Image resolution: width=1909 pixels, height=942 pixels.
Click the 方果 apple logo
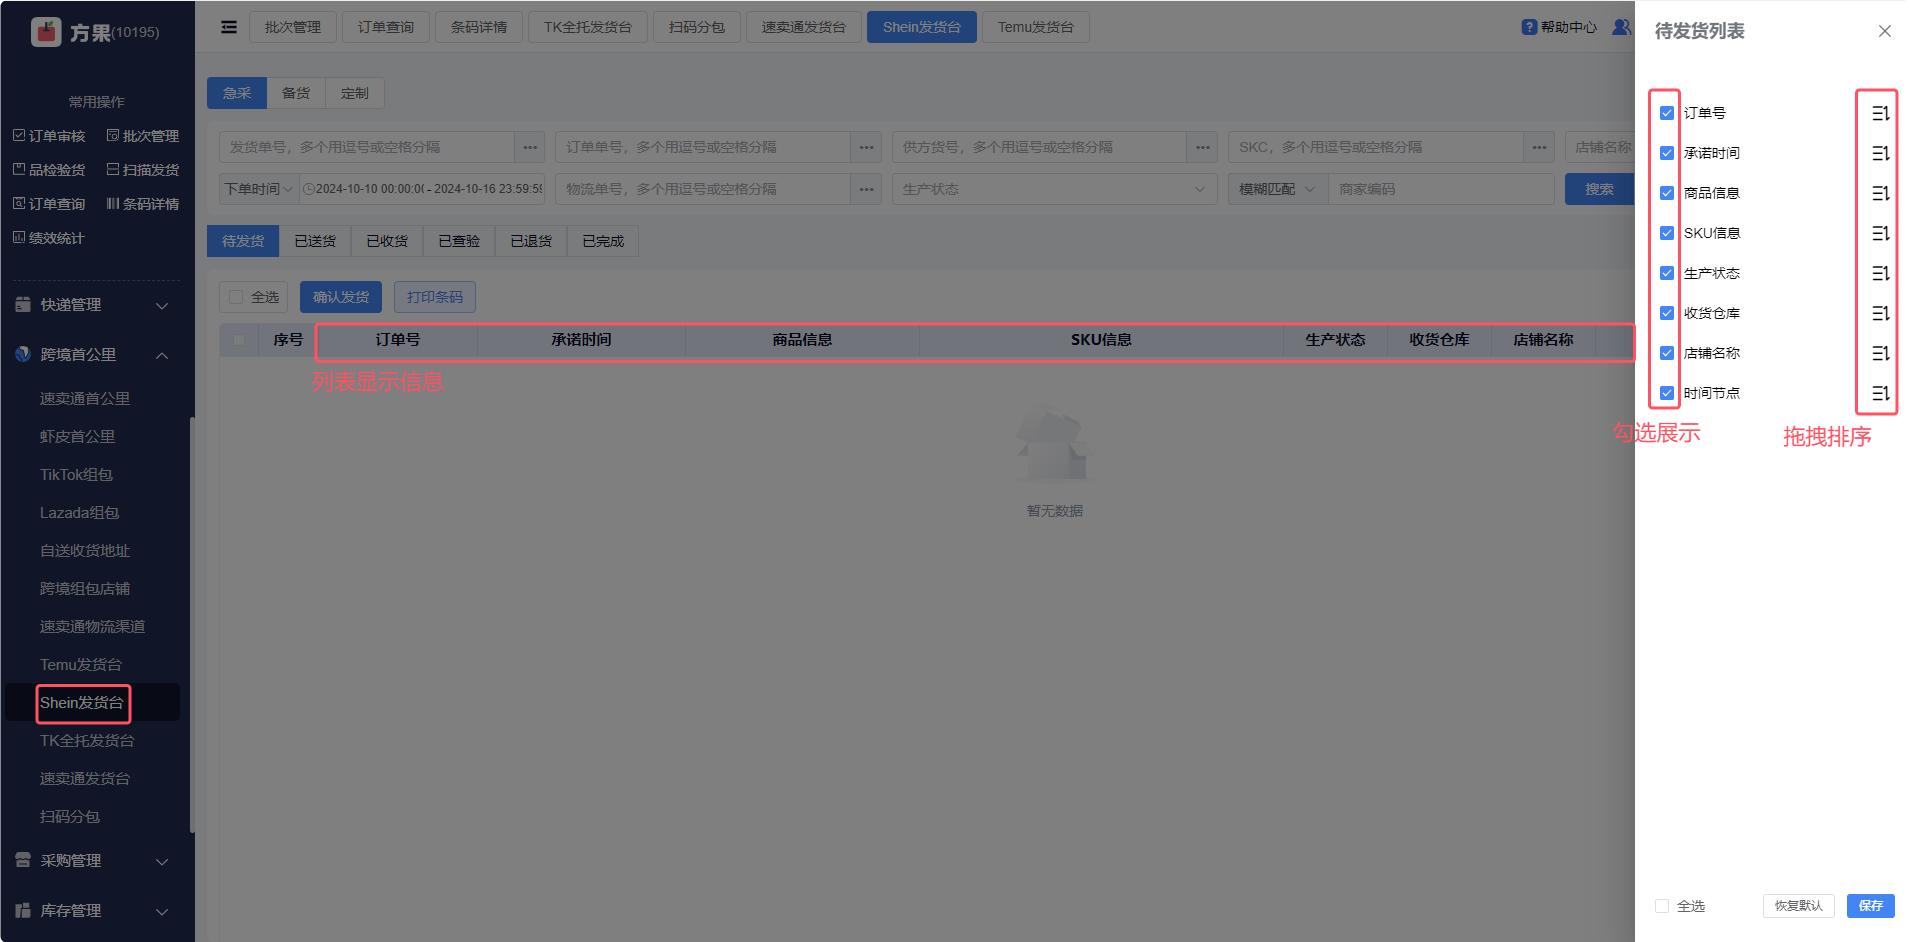pos(46,32)
